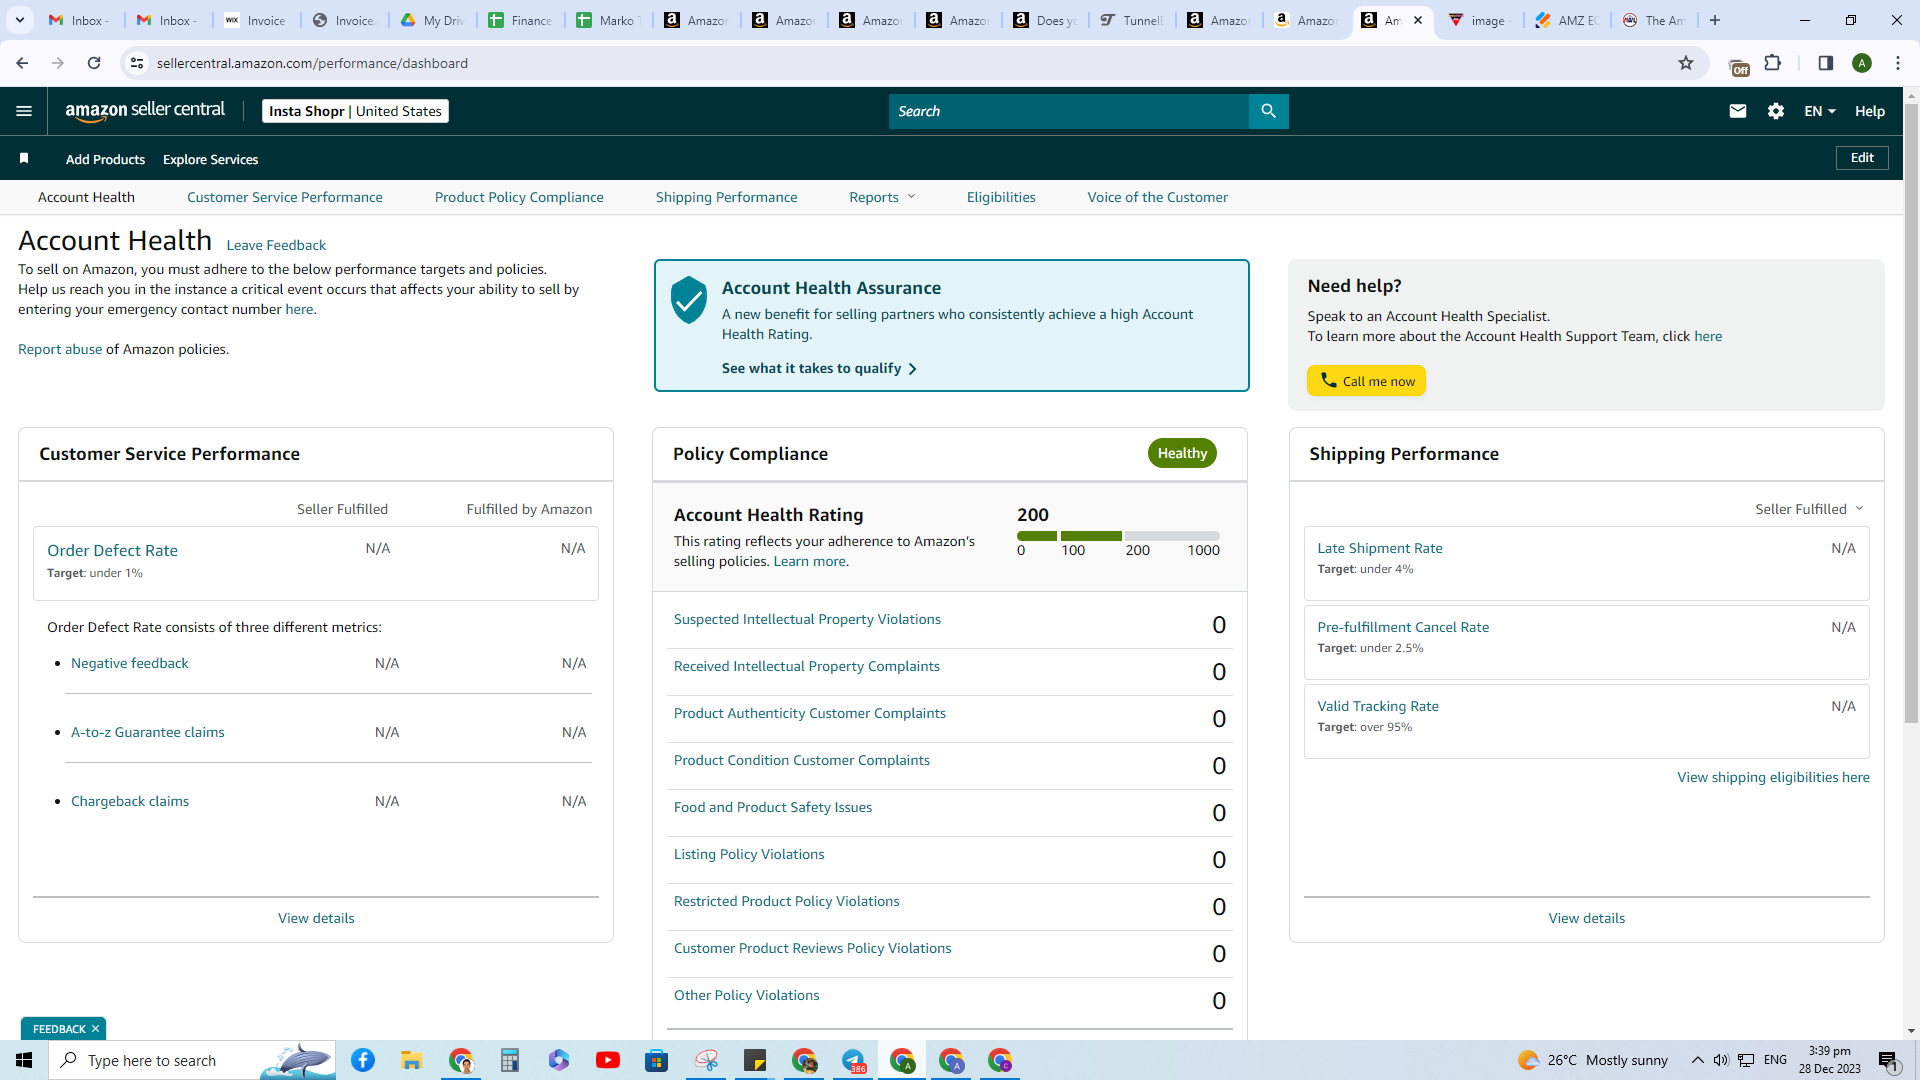View site information icon in address bar
The width and height of the screenshot is (1920, 1080).
[137, 63]
